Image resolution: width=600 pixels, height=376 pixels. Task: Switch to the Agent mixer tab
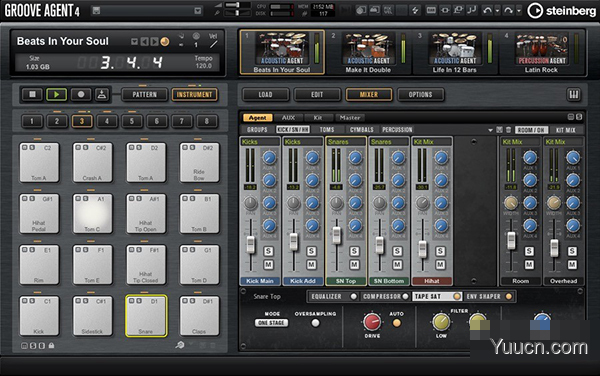pyautogui.click(x=258, y=118)
